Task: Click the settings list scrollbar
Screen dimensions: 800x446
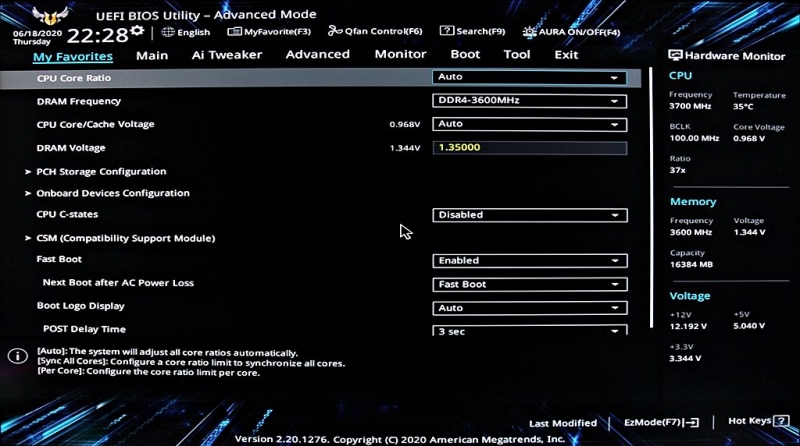Action: pyautogui.click(x=651, y=197)
